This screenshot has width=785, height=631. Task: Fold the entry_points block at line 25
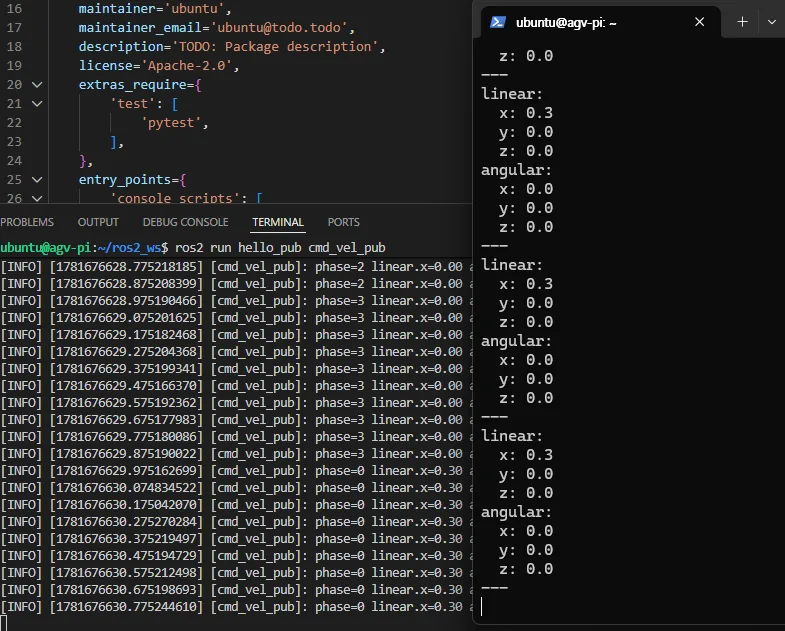37,180
